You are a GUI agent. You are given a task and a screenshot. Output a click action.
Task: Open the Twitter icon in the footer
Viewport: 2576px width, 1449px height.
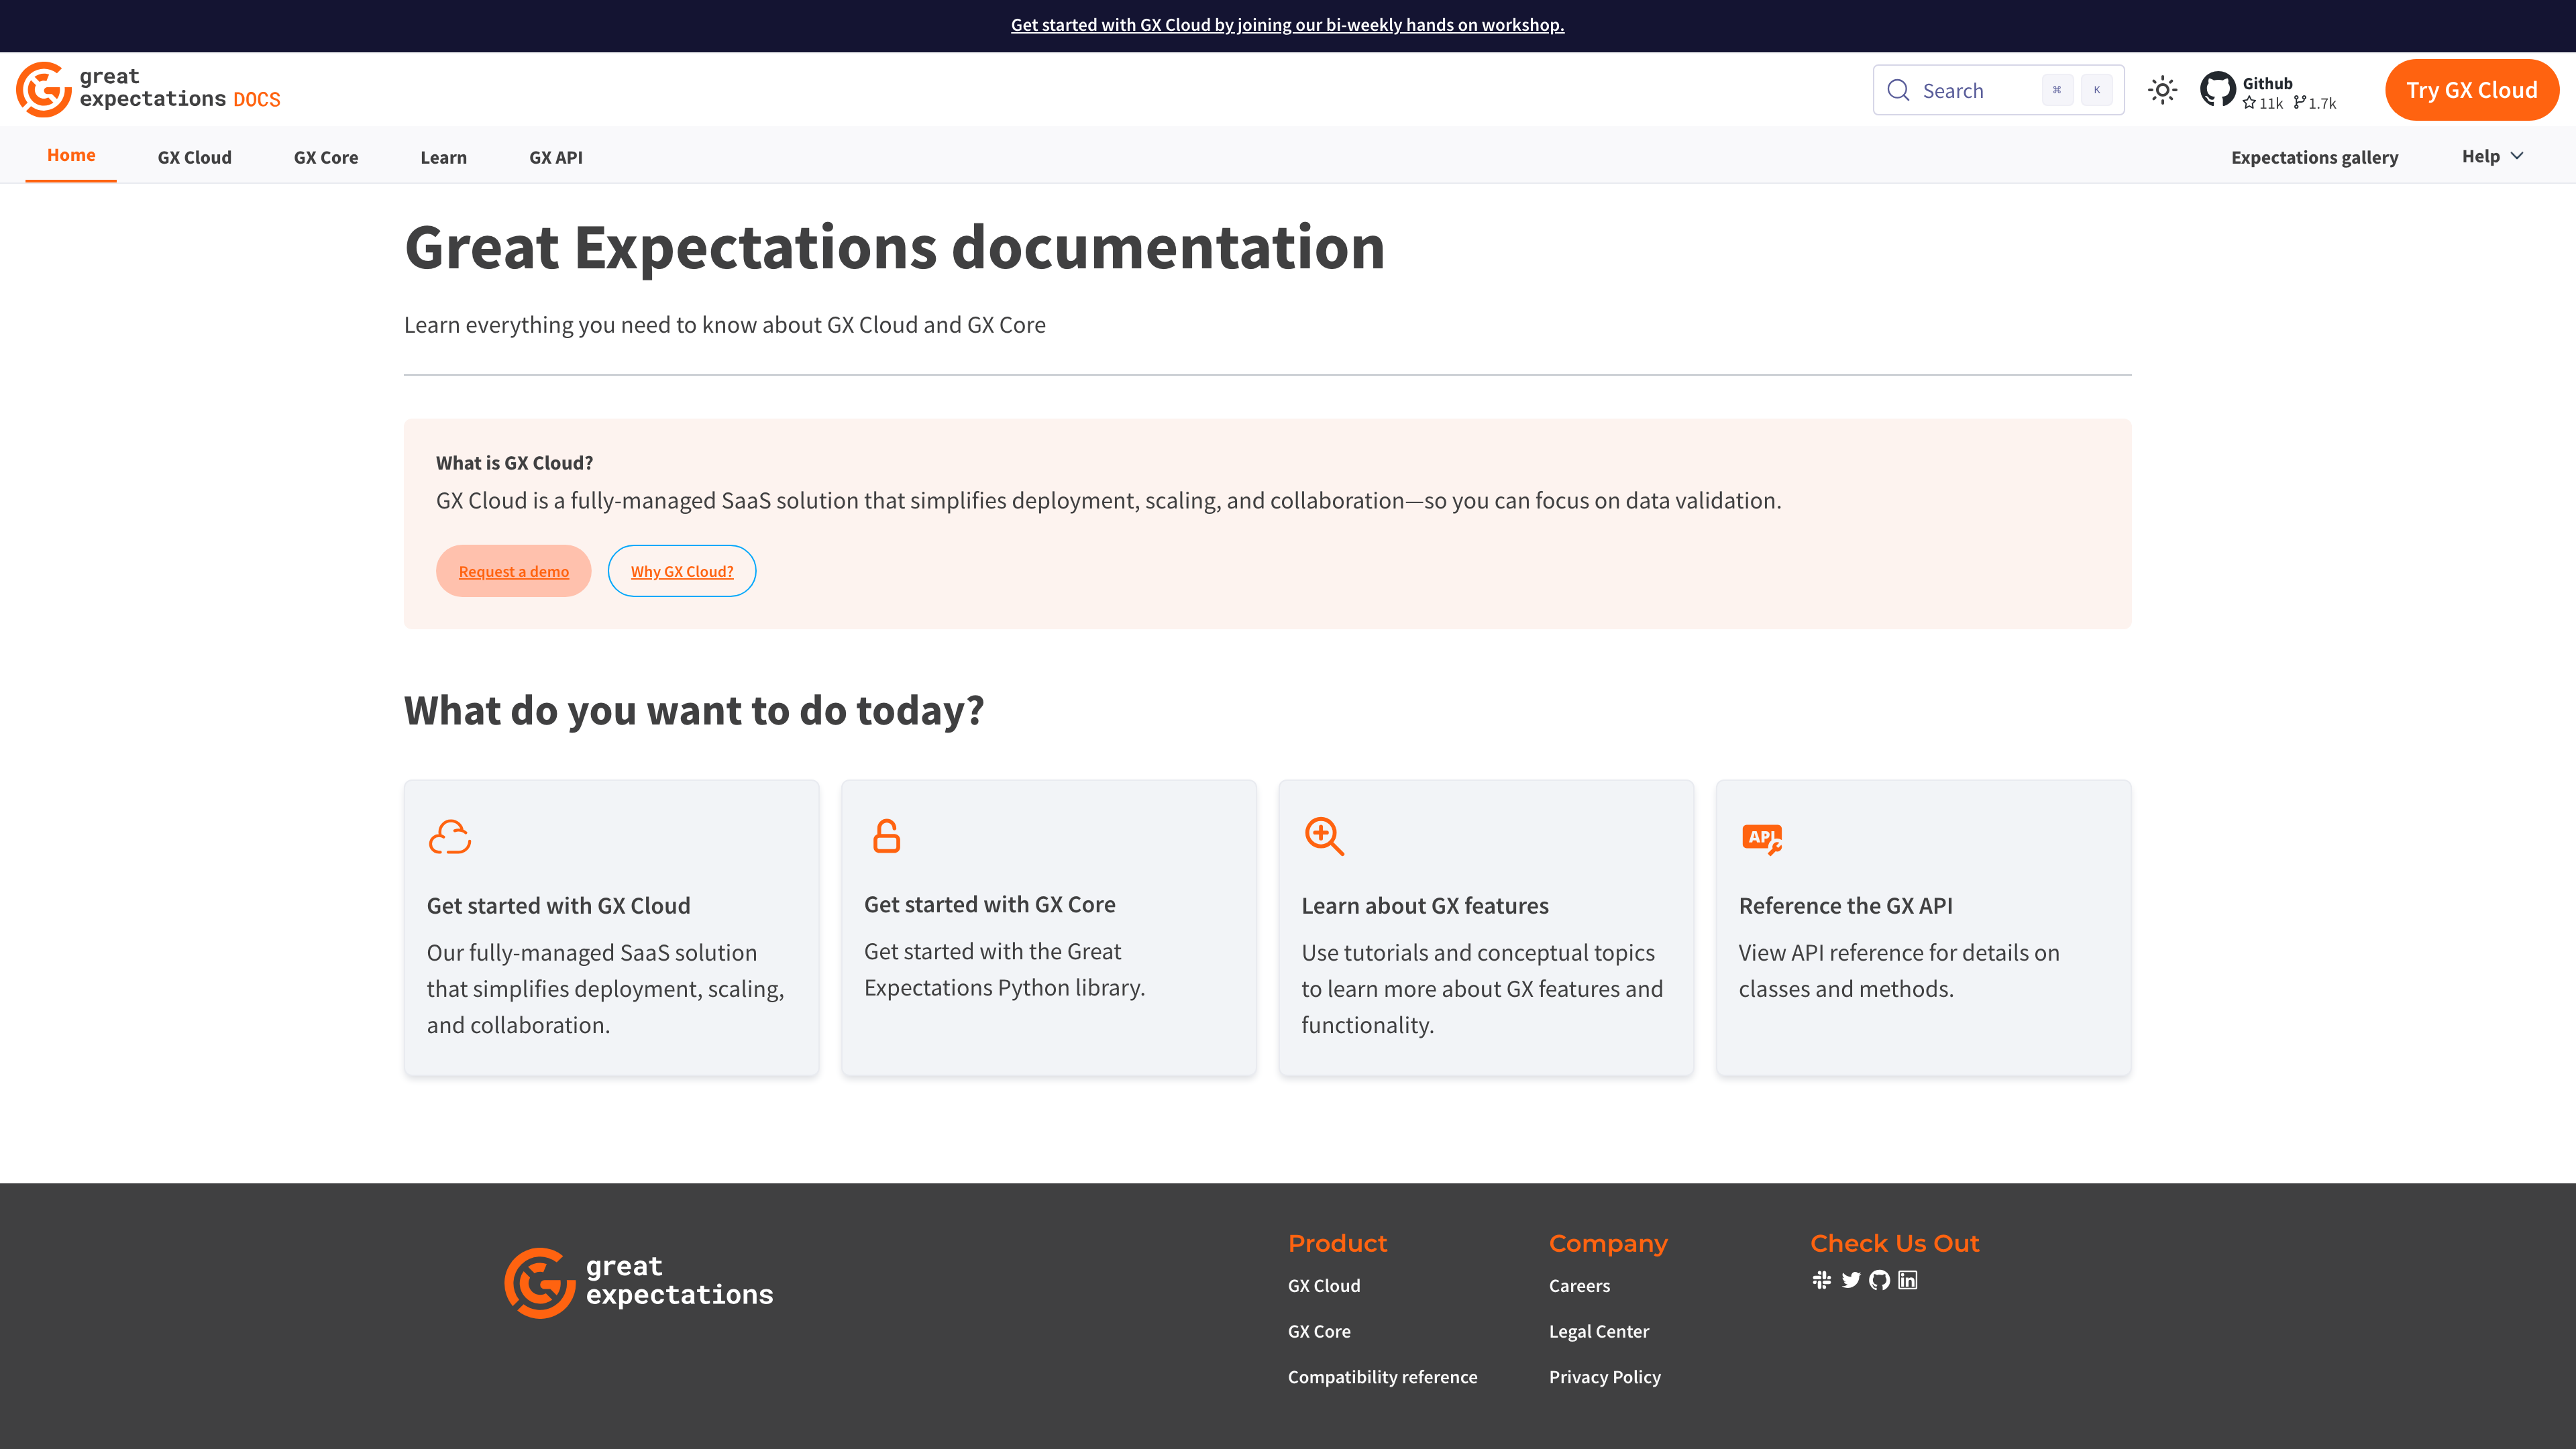[1851, 1280]
